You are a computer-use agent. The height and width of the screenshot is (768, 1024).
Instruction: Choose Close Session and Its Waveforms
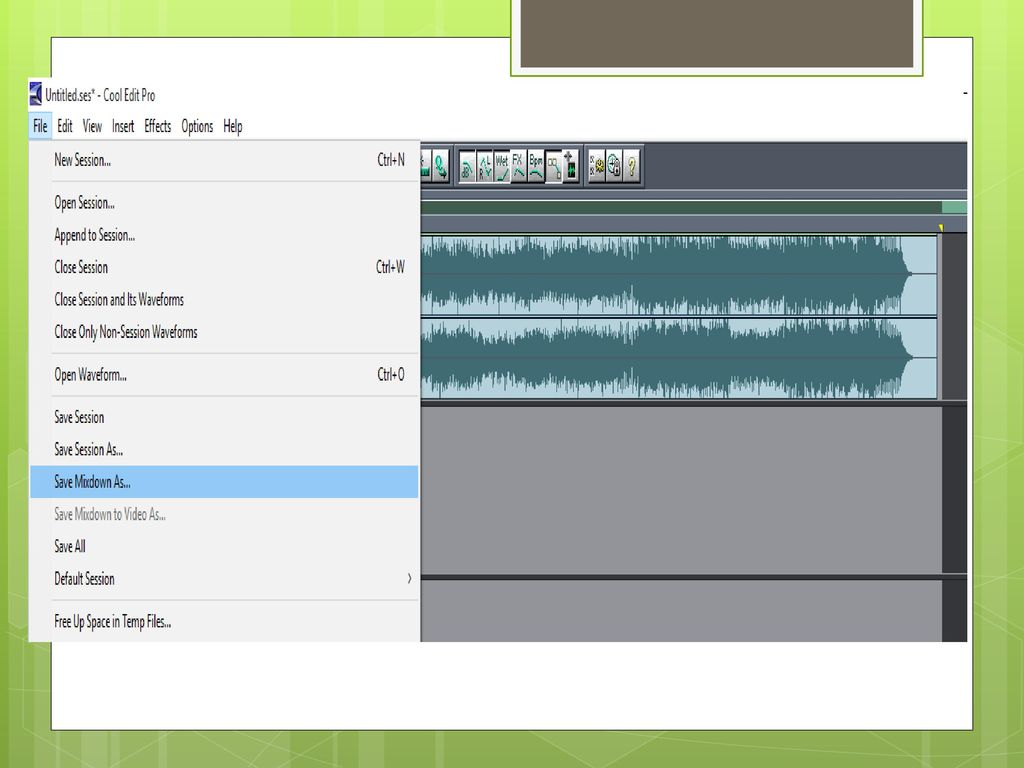click(224, 300)
